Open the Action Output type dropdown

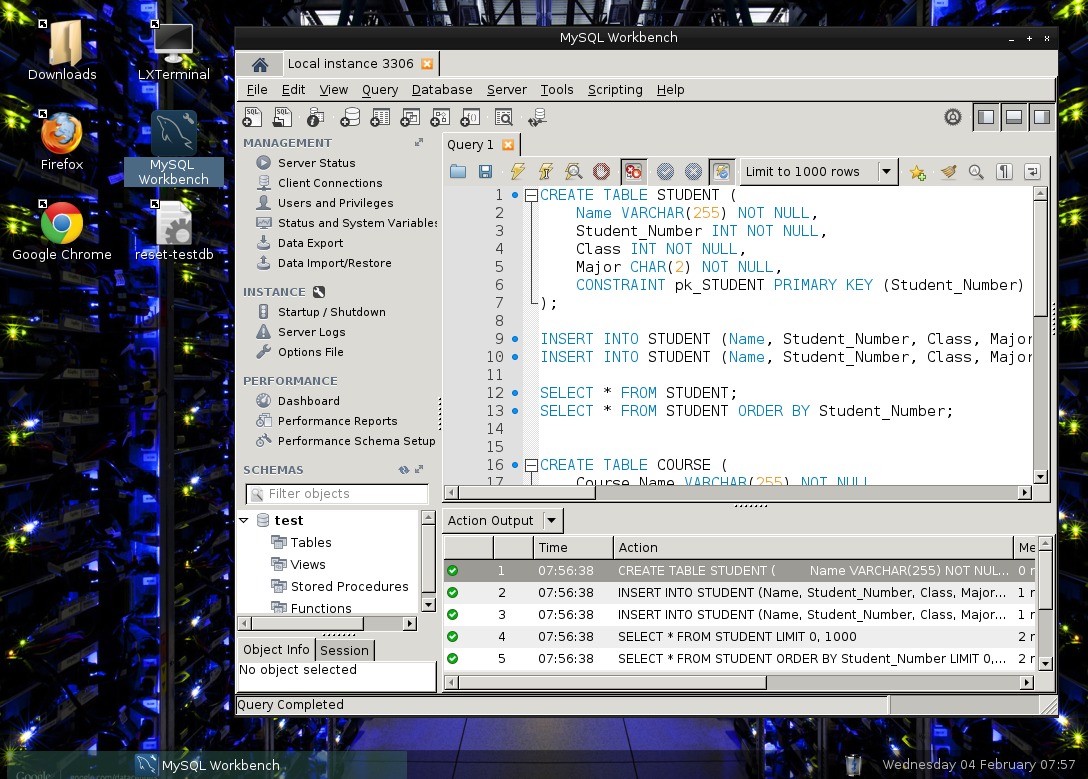(x=552, y=520)
